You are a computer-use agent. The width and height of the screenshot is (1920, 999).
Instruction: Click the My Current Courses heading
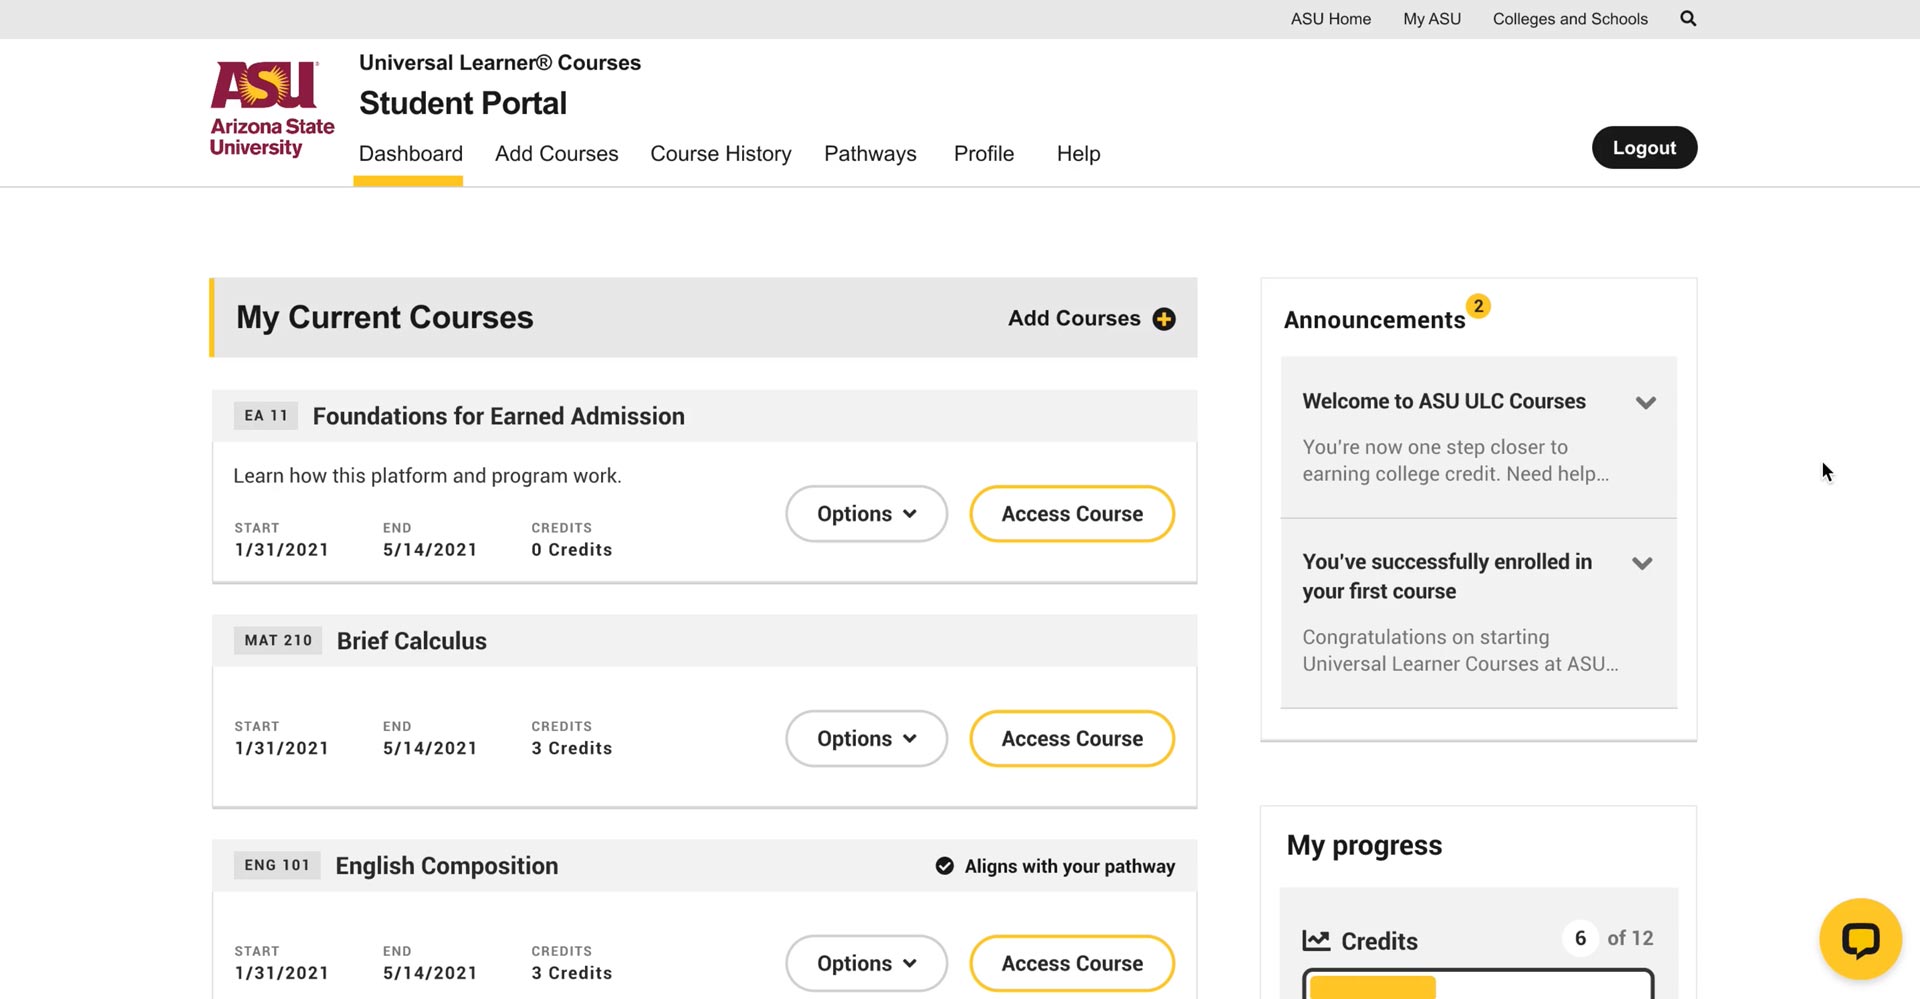pos(385,317)
